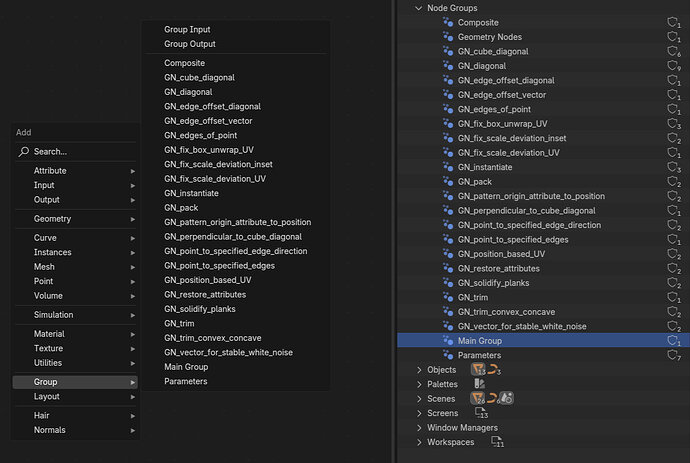This screenshot has width=690, height=463.
Task: Toggle fake user shield for Main Group
Action: (673, 341)
